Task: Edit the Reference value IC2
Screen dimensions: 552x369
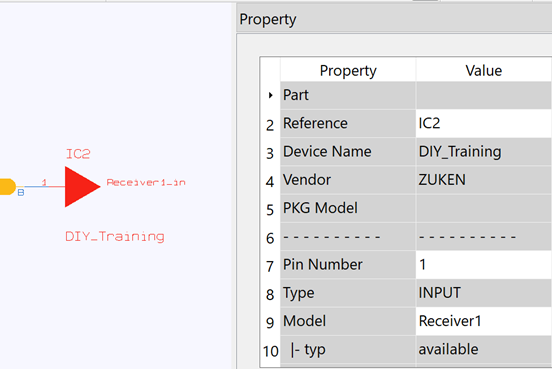Action: pyautogui.click(x=483, y=124)
